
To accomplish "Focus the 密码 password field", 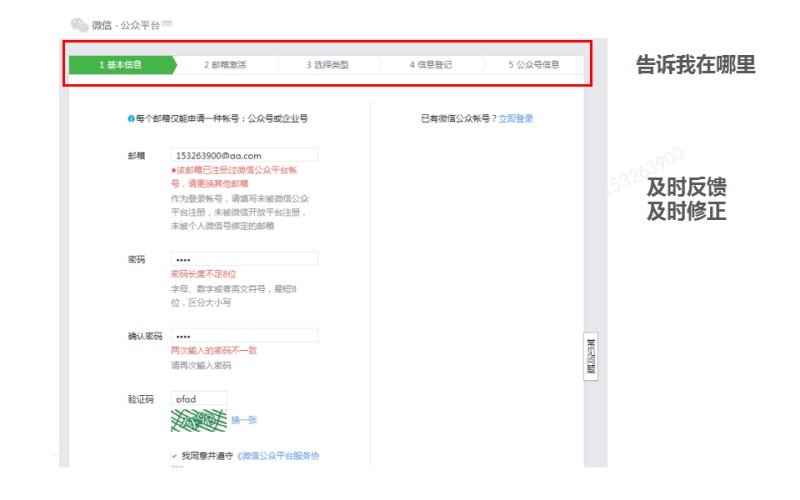I will [244, 259].
